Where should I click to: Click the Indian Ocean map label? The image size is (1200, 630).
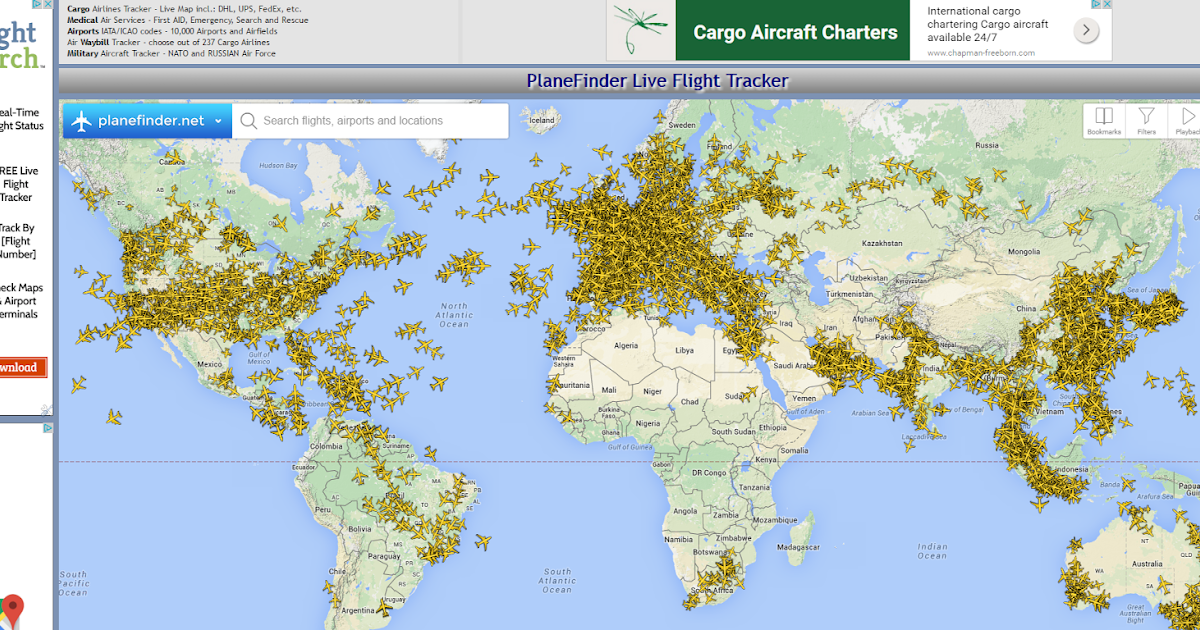(x=932, y=551)
